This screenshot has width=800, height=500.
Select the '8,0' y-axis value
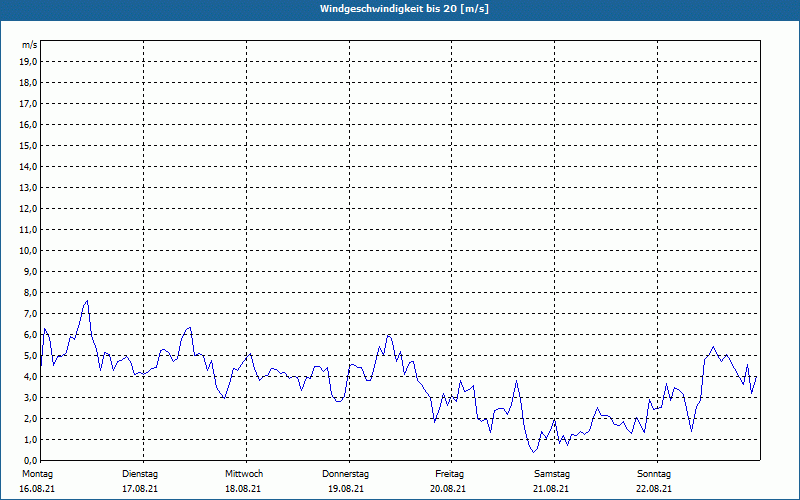click(30, 293)
